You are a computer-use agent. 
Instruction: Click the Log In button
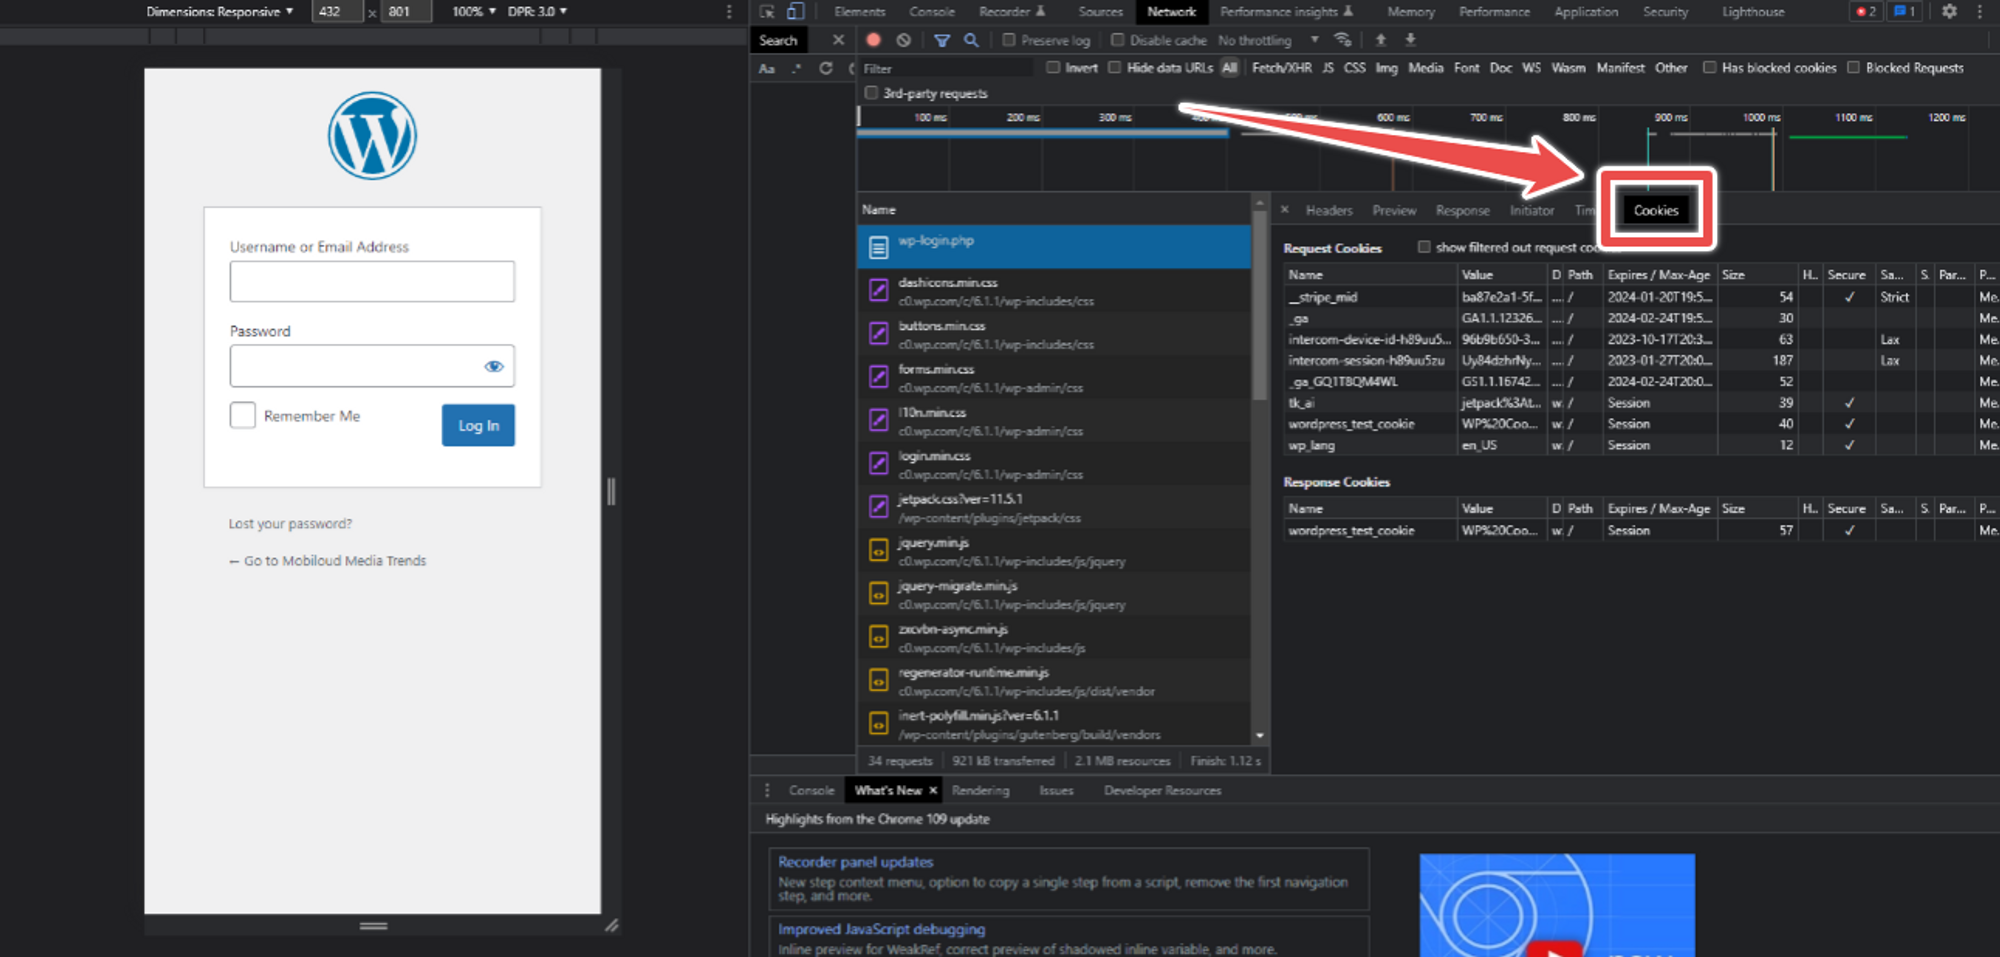point(478,425)
